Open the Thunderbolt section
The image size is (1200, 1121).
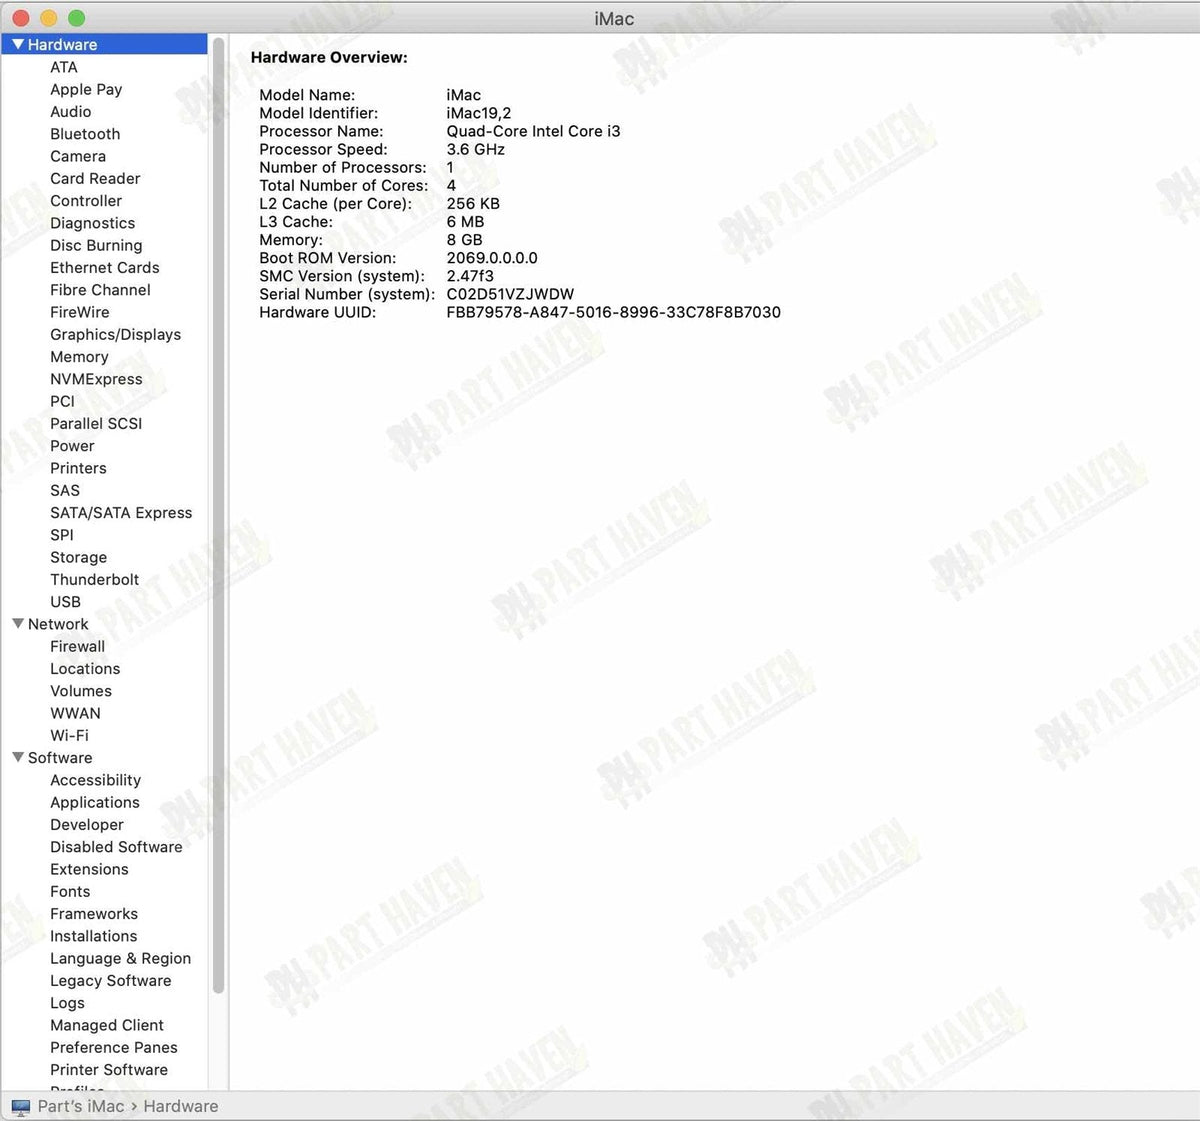click(95, 579)
